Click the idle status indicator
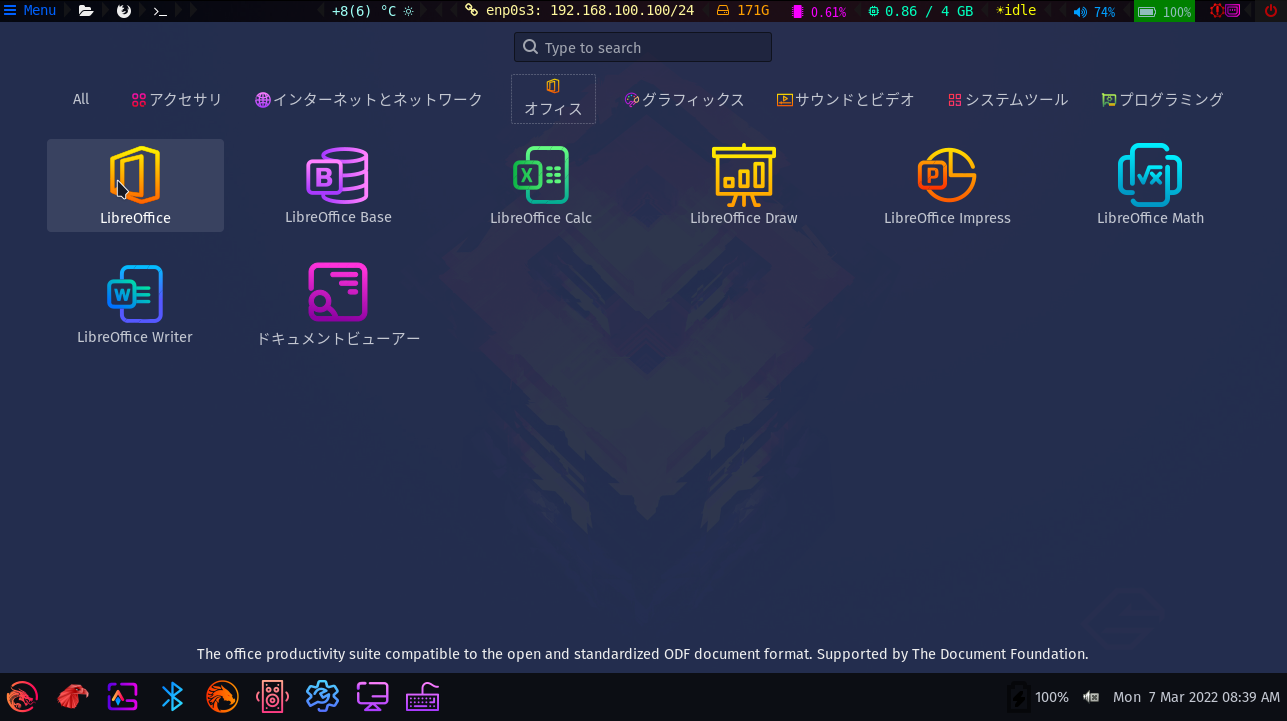 coord(1016,11)
